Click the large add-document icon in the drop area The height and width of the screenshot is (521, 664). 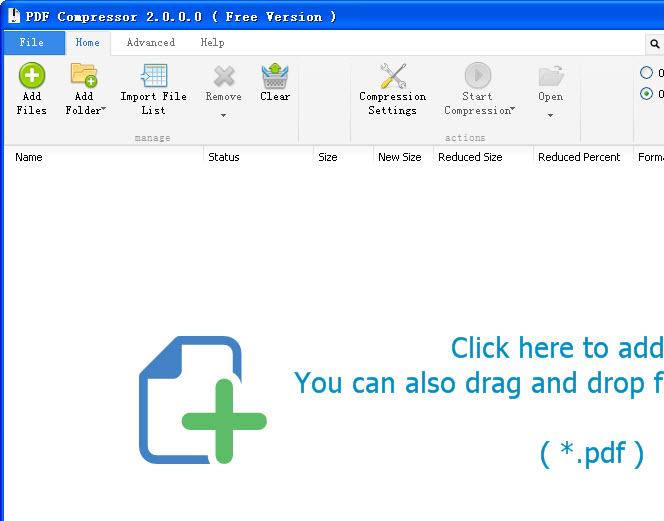[x=202, y=400]
